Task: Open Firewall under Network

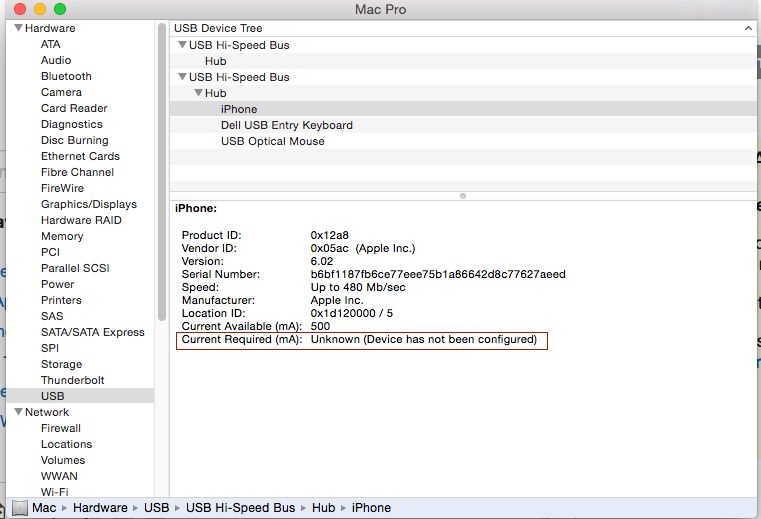Action: (x=61, y=429)
